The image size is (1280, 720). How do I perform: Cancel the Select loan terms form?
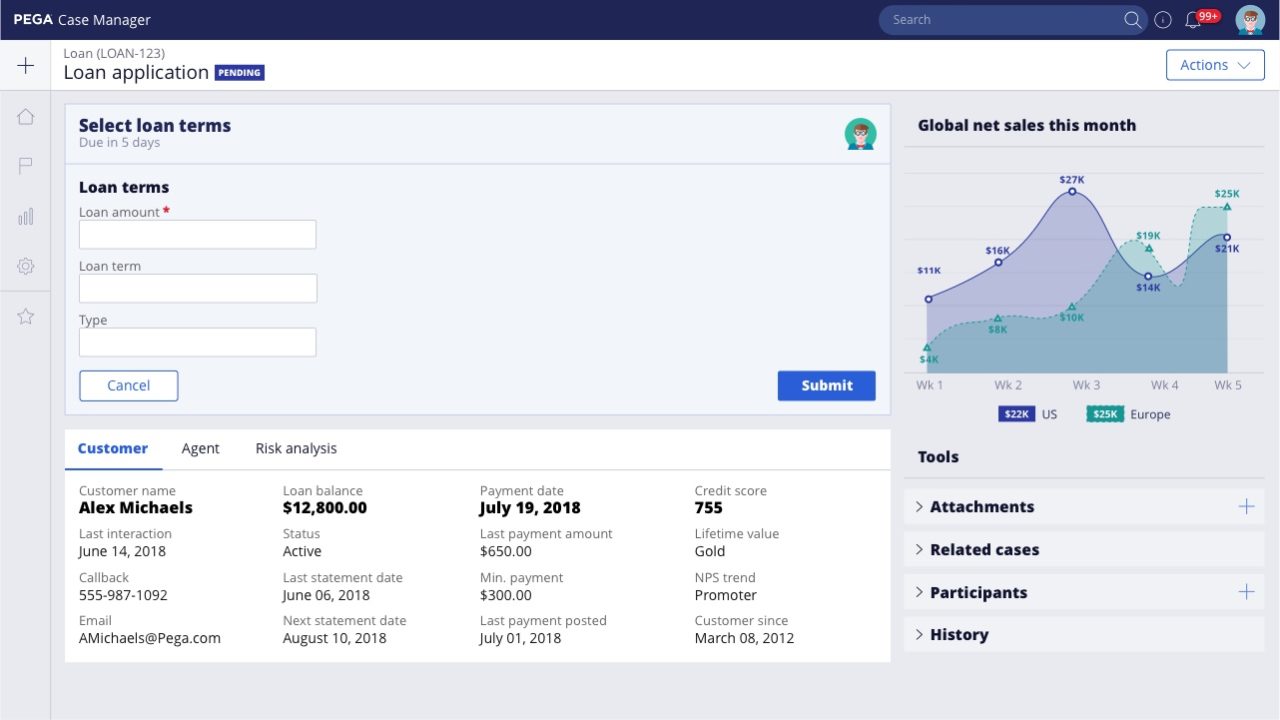click(128, 385)
